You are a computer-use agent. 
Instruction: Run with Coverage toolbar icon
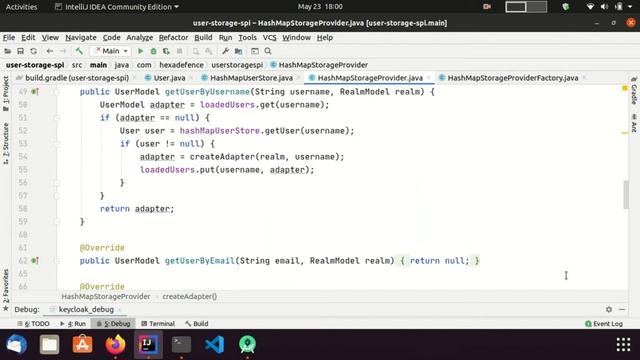166,51
